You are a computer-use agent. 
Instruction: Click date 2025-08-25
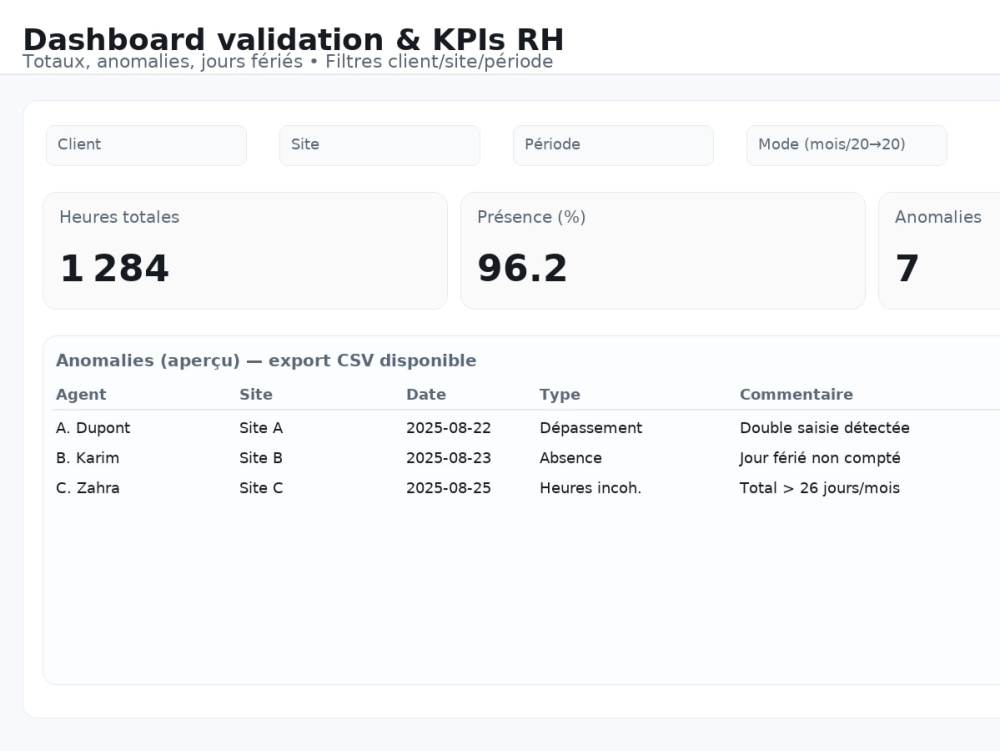(x=448, y=488)
